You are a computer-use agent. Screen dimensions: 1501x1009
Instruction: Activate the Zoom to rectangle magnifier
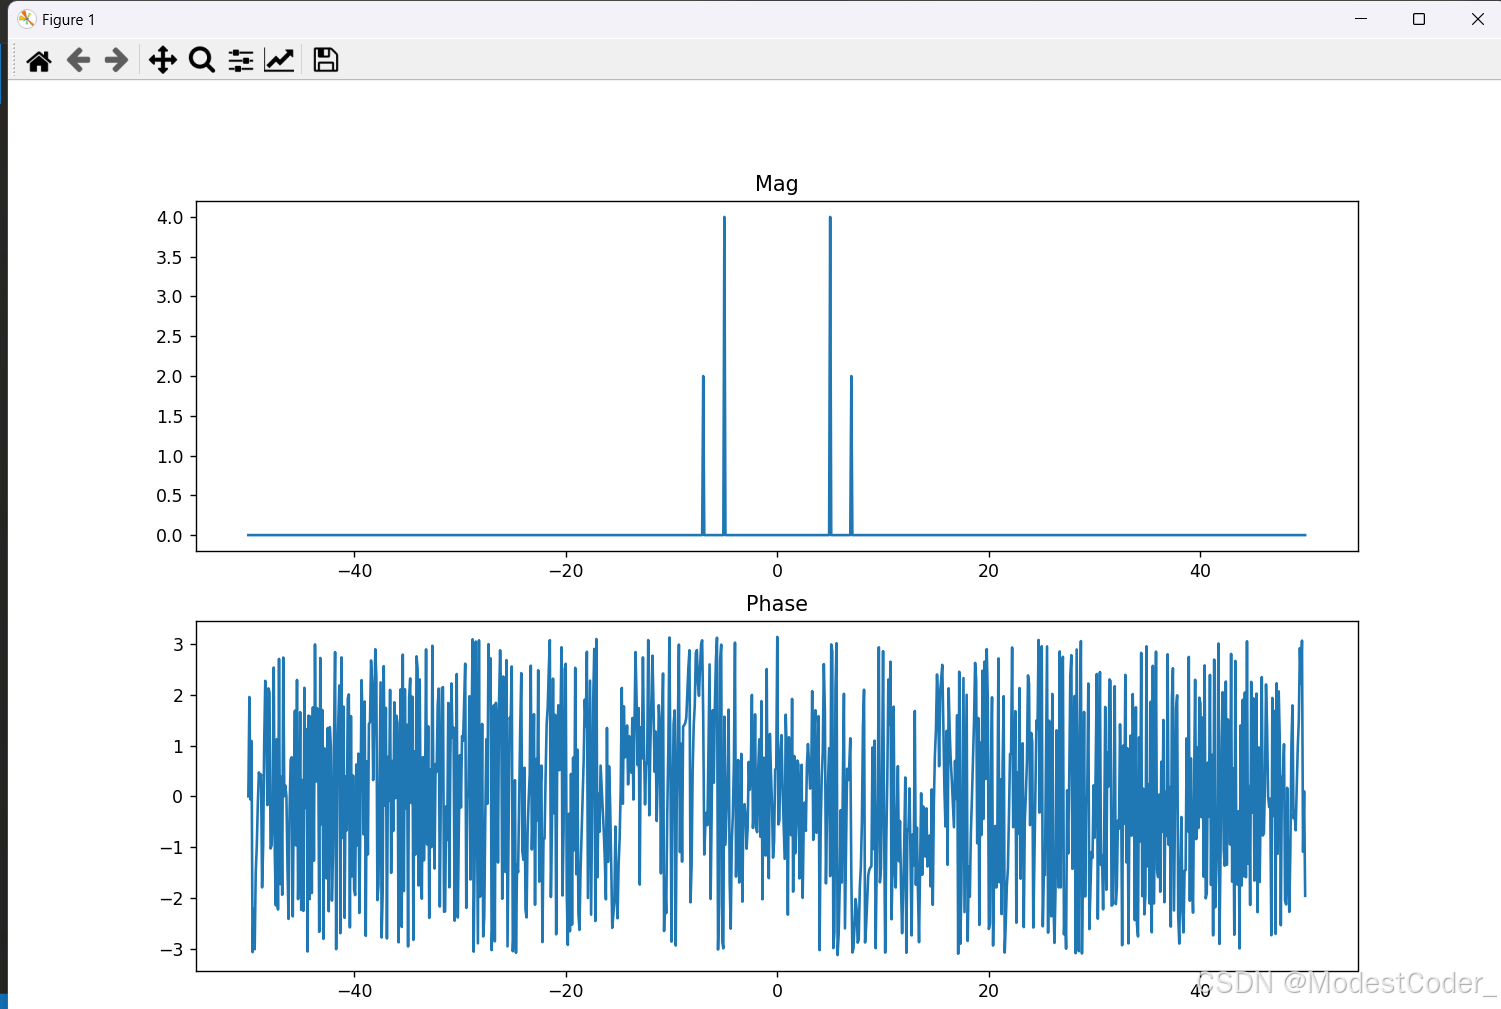(202, 61)
